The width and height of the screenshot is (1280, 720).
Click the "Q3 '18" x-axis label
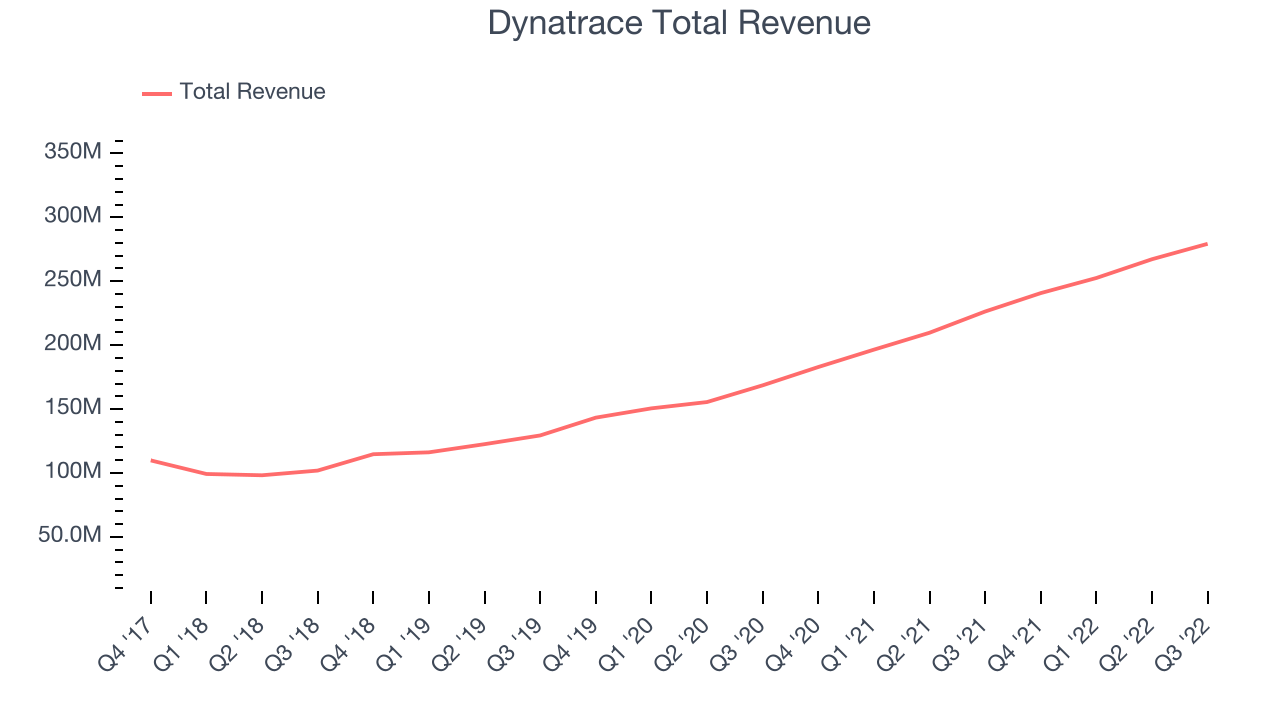(292, 643)
